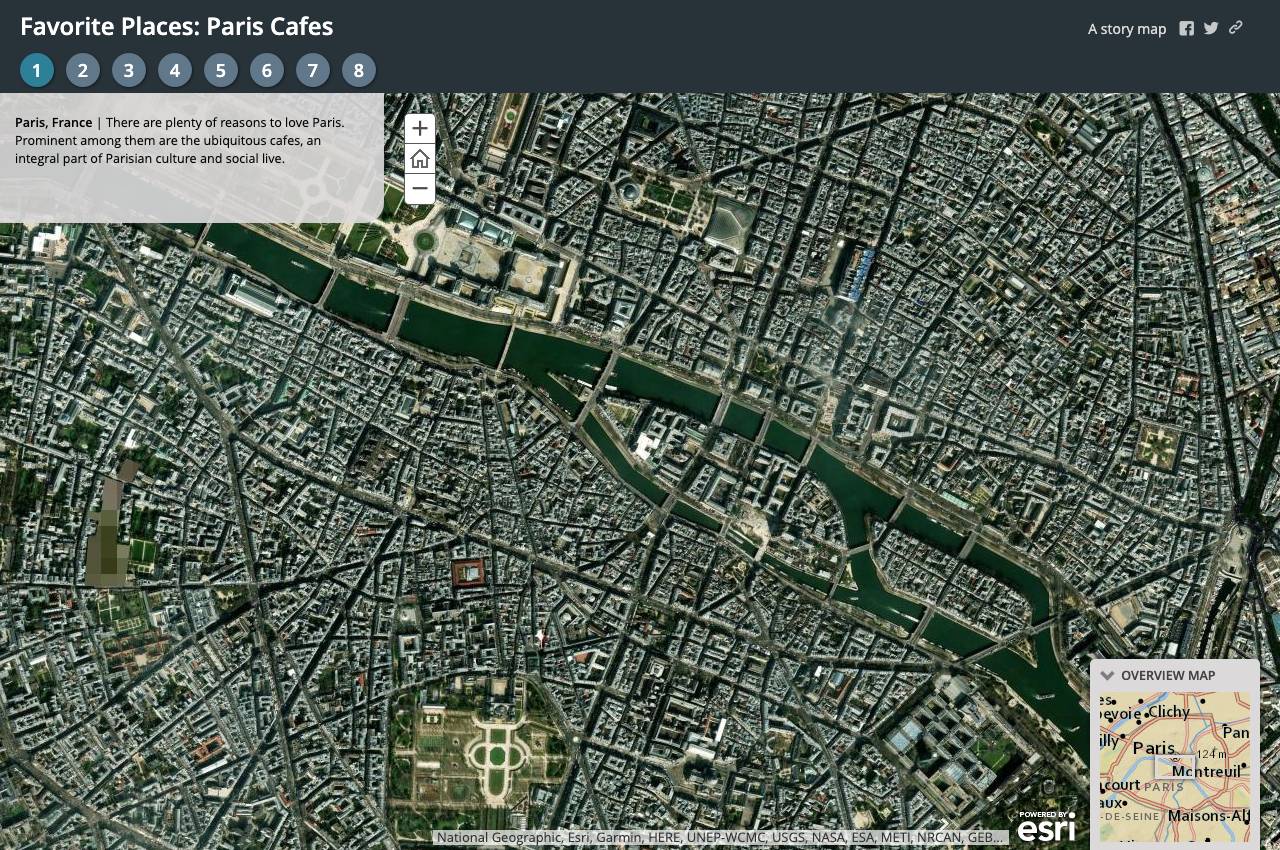Go to place number 1
Image resolution: width=1280 pixels, height=850 pixels.
tap(37, 70)
